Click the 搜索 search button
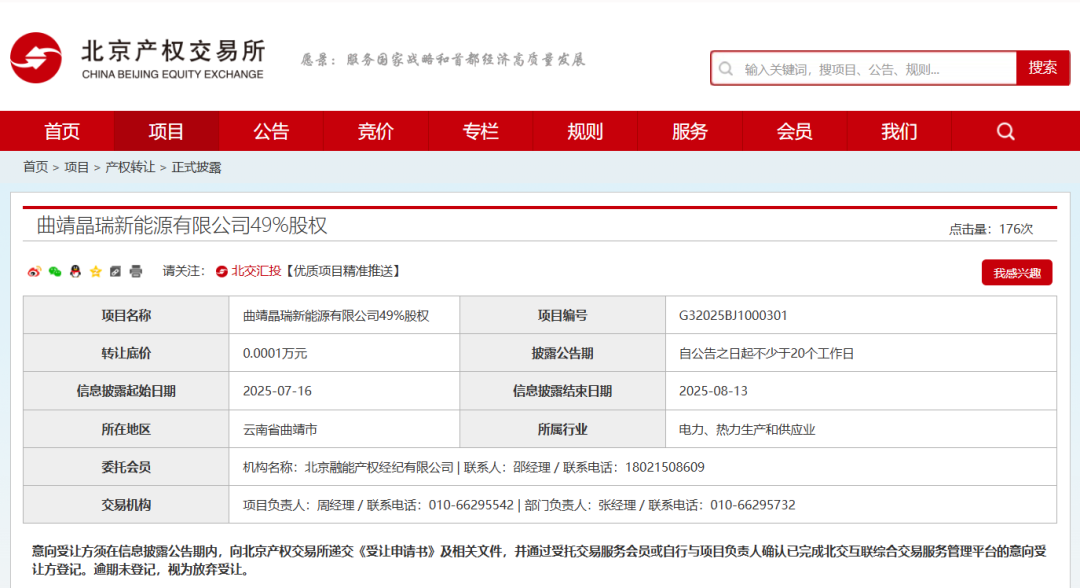This screenshot has width=1080, height=588. pyautogui.click(x=1043, y=68)
